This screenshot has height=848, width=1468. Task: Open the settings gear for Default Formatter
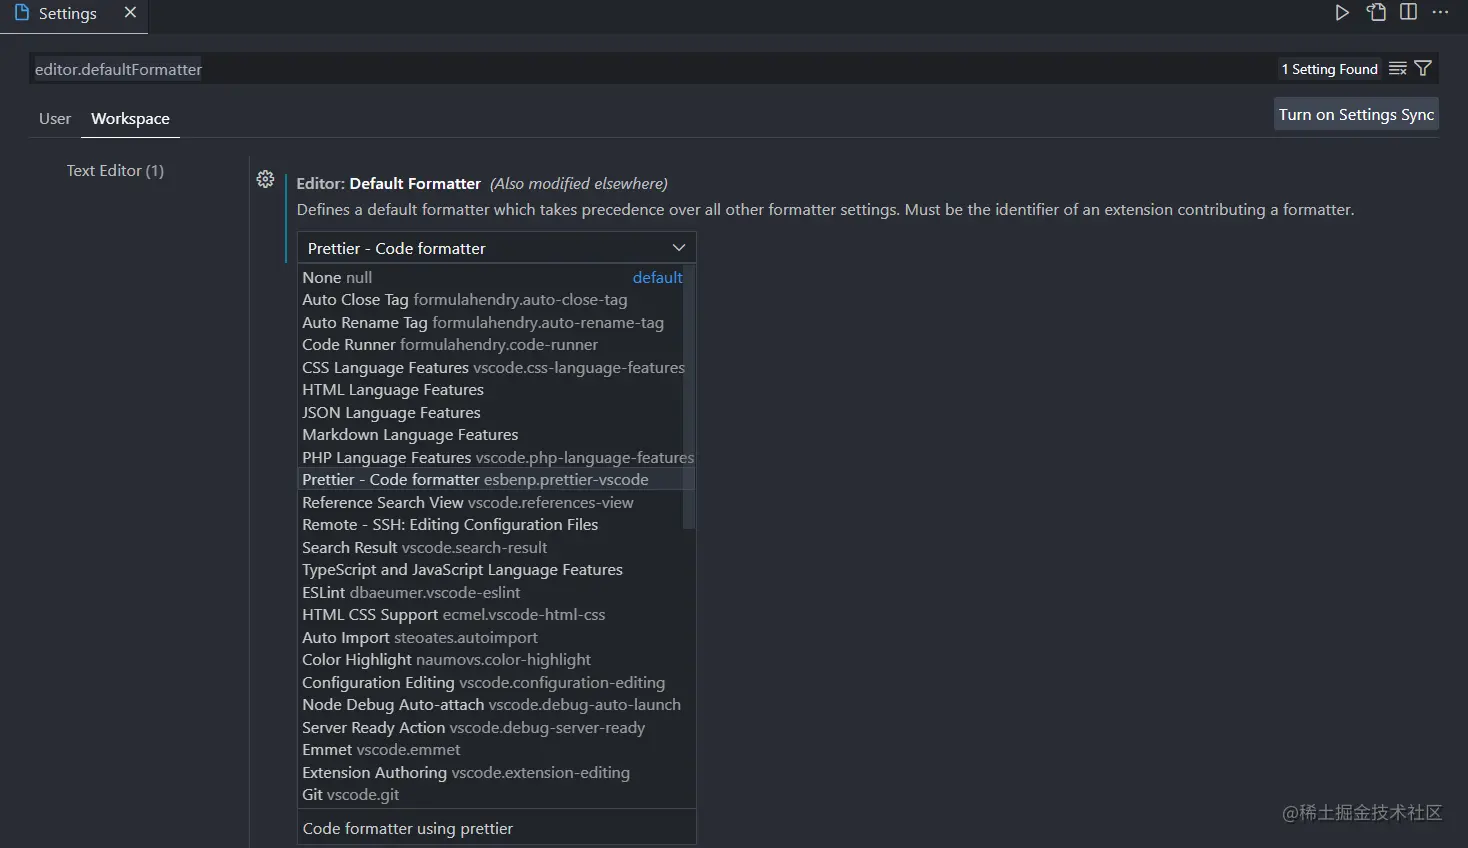pos(265,179)
